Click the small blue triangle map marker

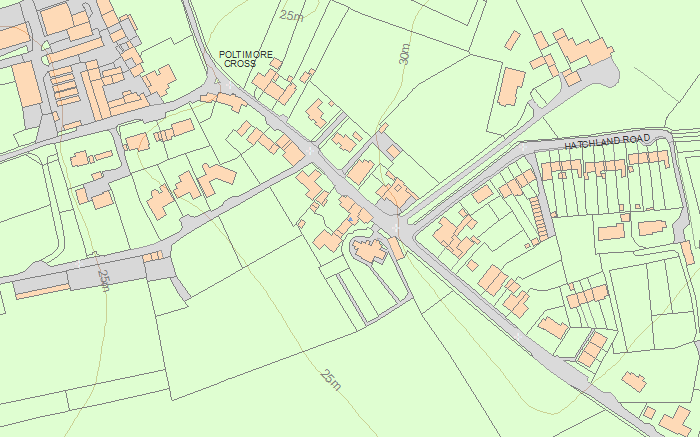pos(350,219)
